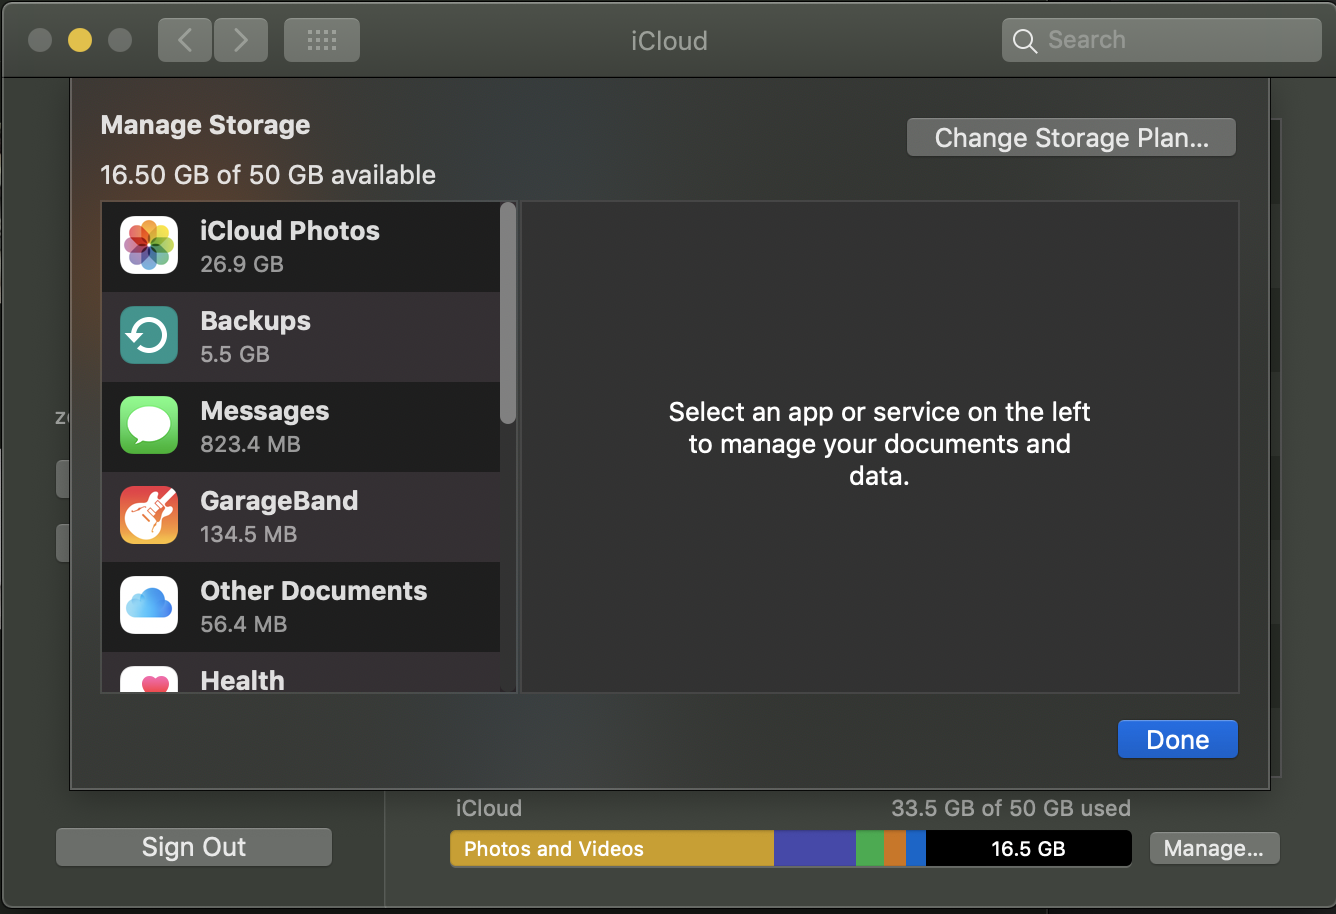Image resolution: width=1336 pixels, height=914 pixels.
Task: Show all preferences with the grid button
Action: pyautogui.click(x=322, y=40)
